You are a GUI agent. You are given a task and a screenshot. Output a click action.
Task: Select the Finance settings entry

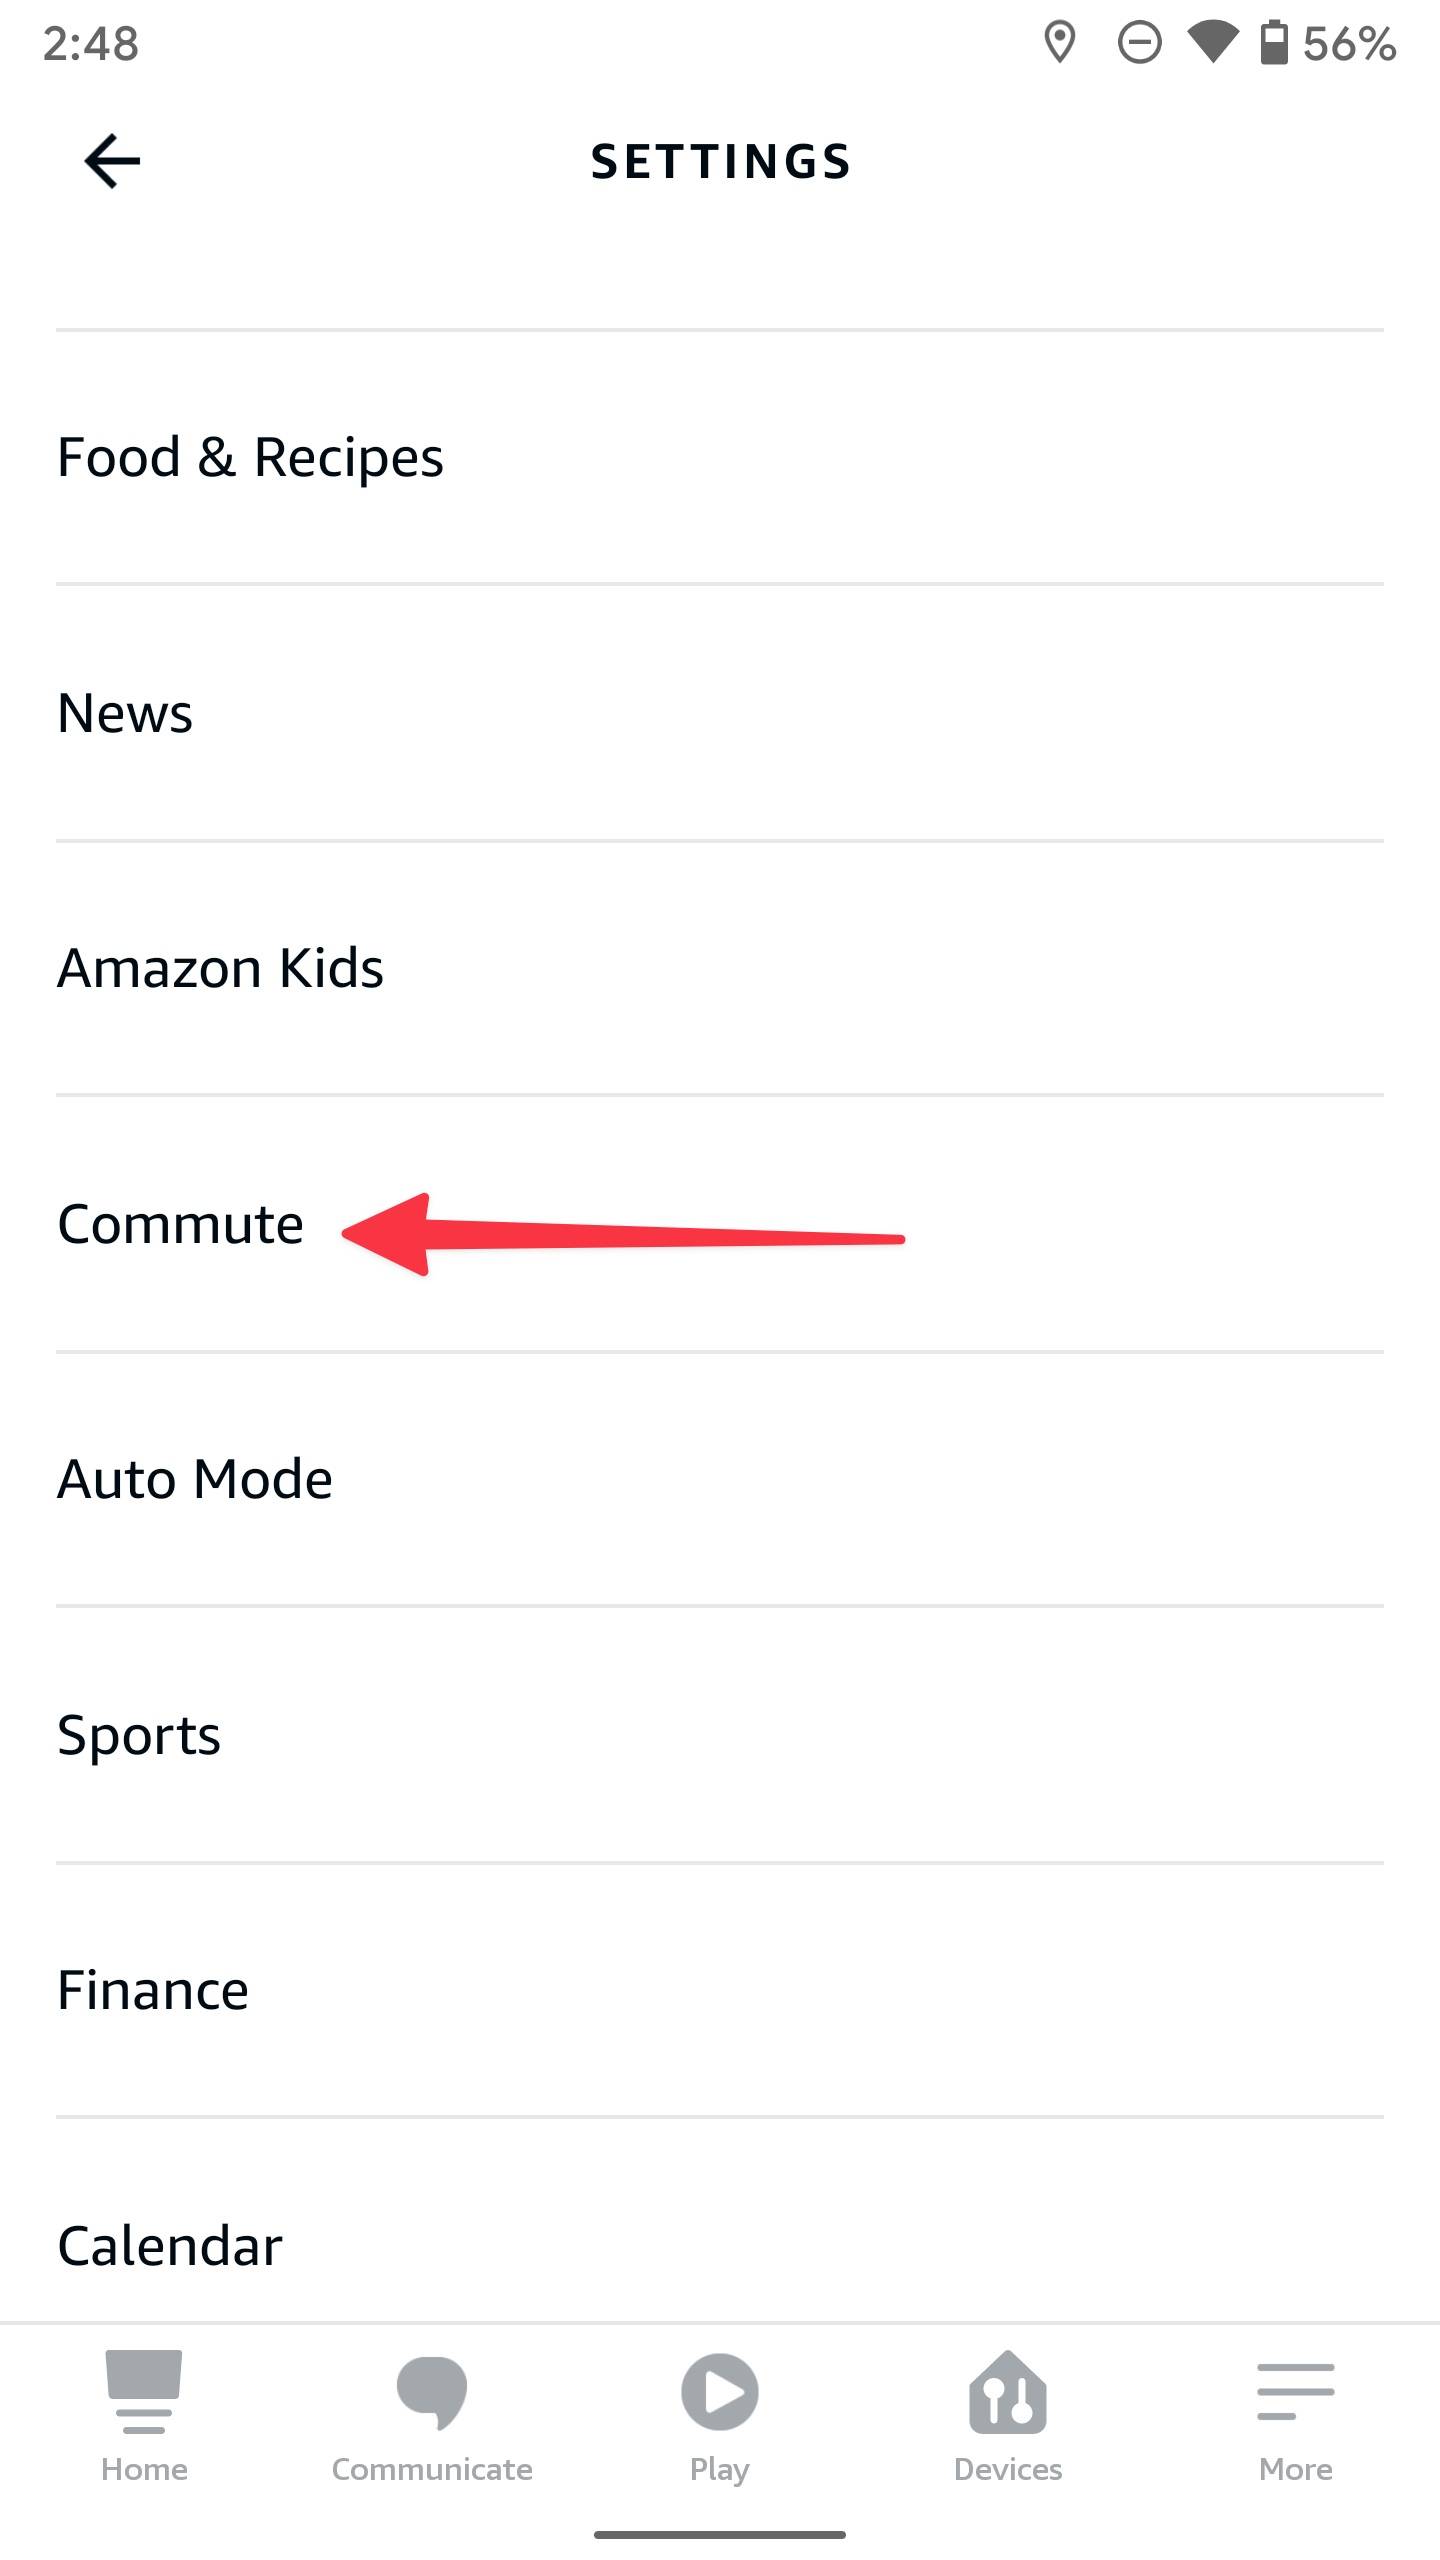(x=153, y=1990)
